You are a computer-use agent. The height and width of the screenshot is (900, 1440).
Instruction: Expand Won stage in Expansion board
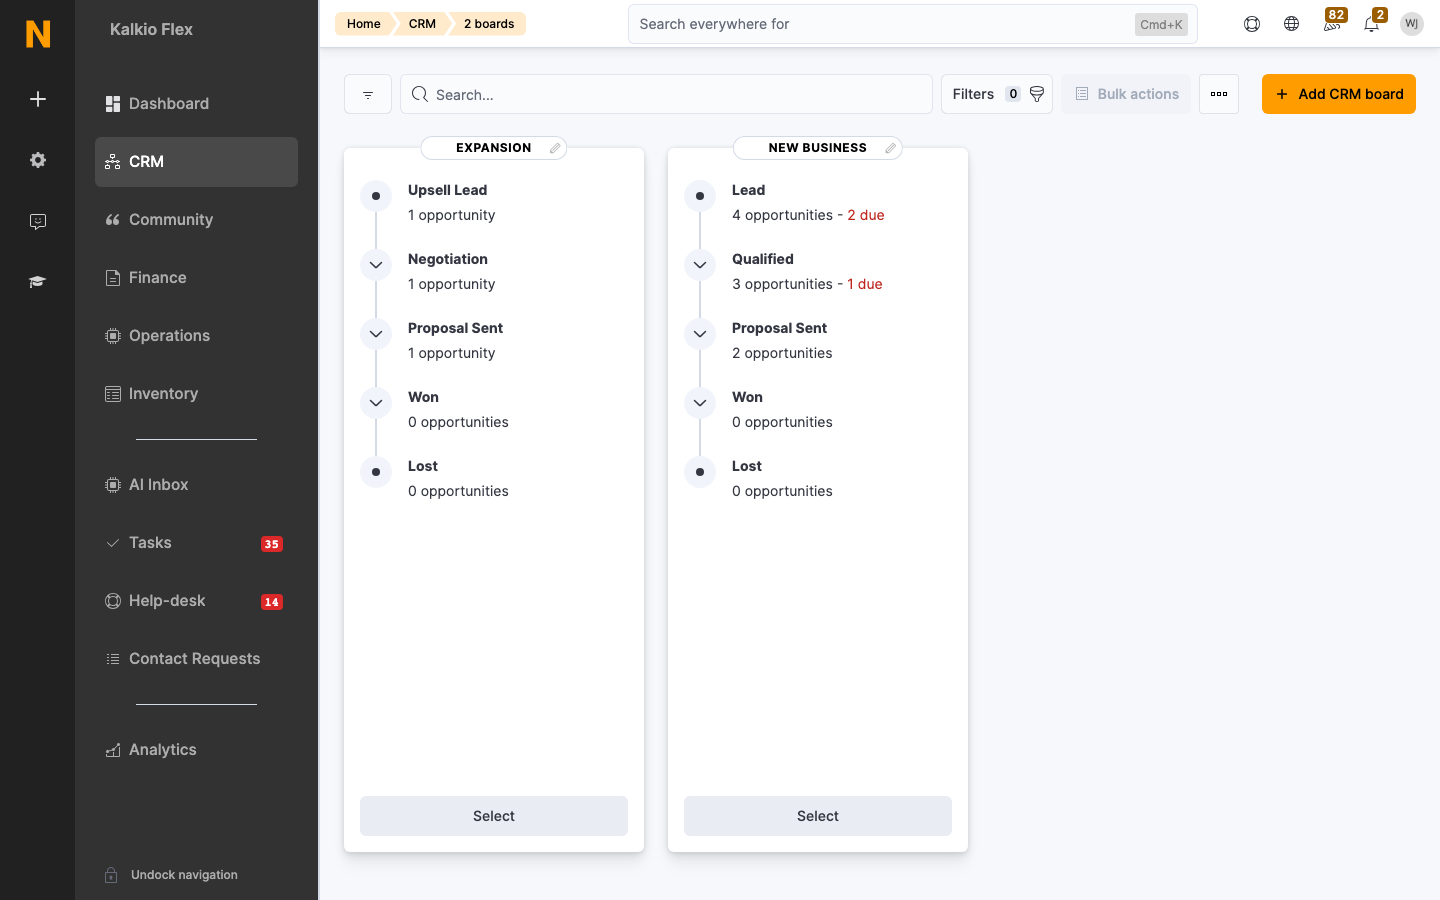click(x=376, y=403)
